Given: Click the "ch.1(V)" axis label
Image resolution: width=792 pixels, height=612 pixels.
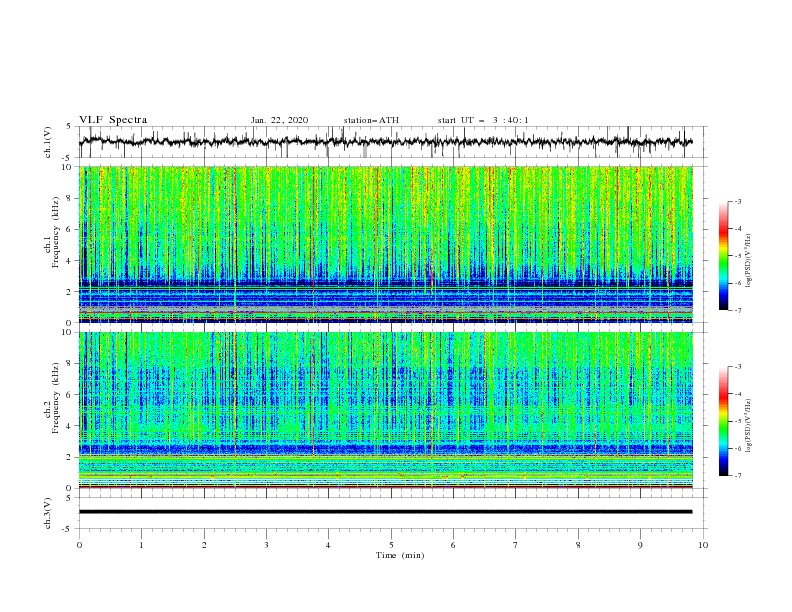Looking at the screenshot, I should coord(48,142).
